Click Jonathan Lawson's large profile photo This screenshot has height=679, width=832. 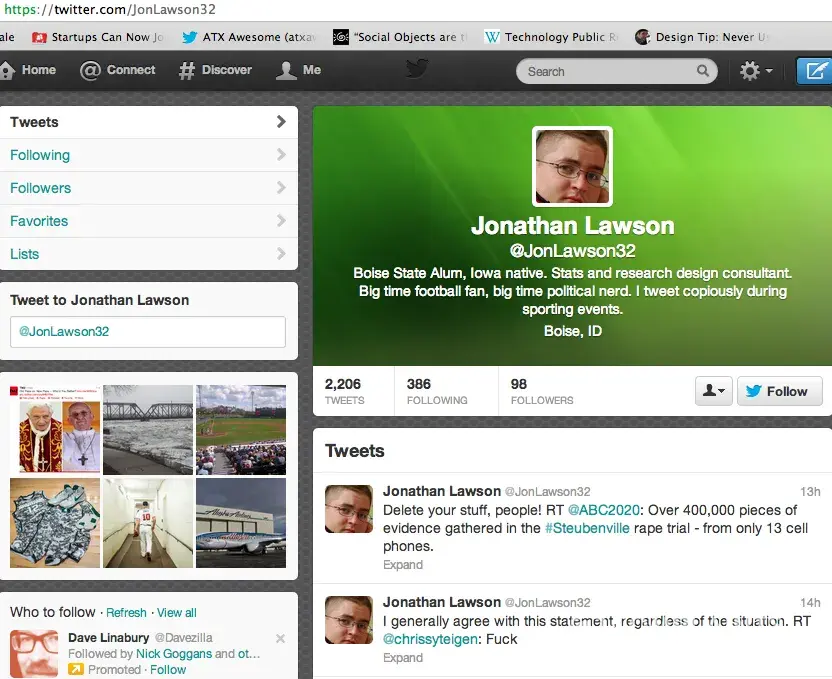pos(572,167)
